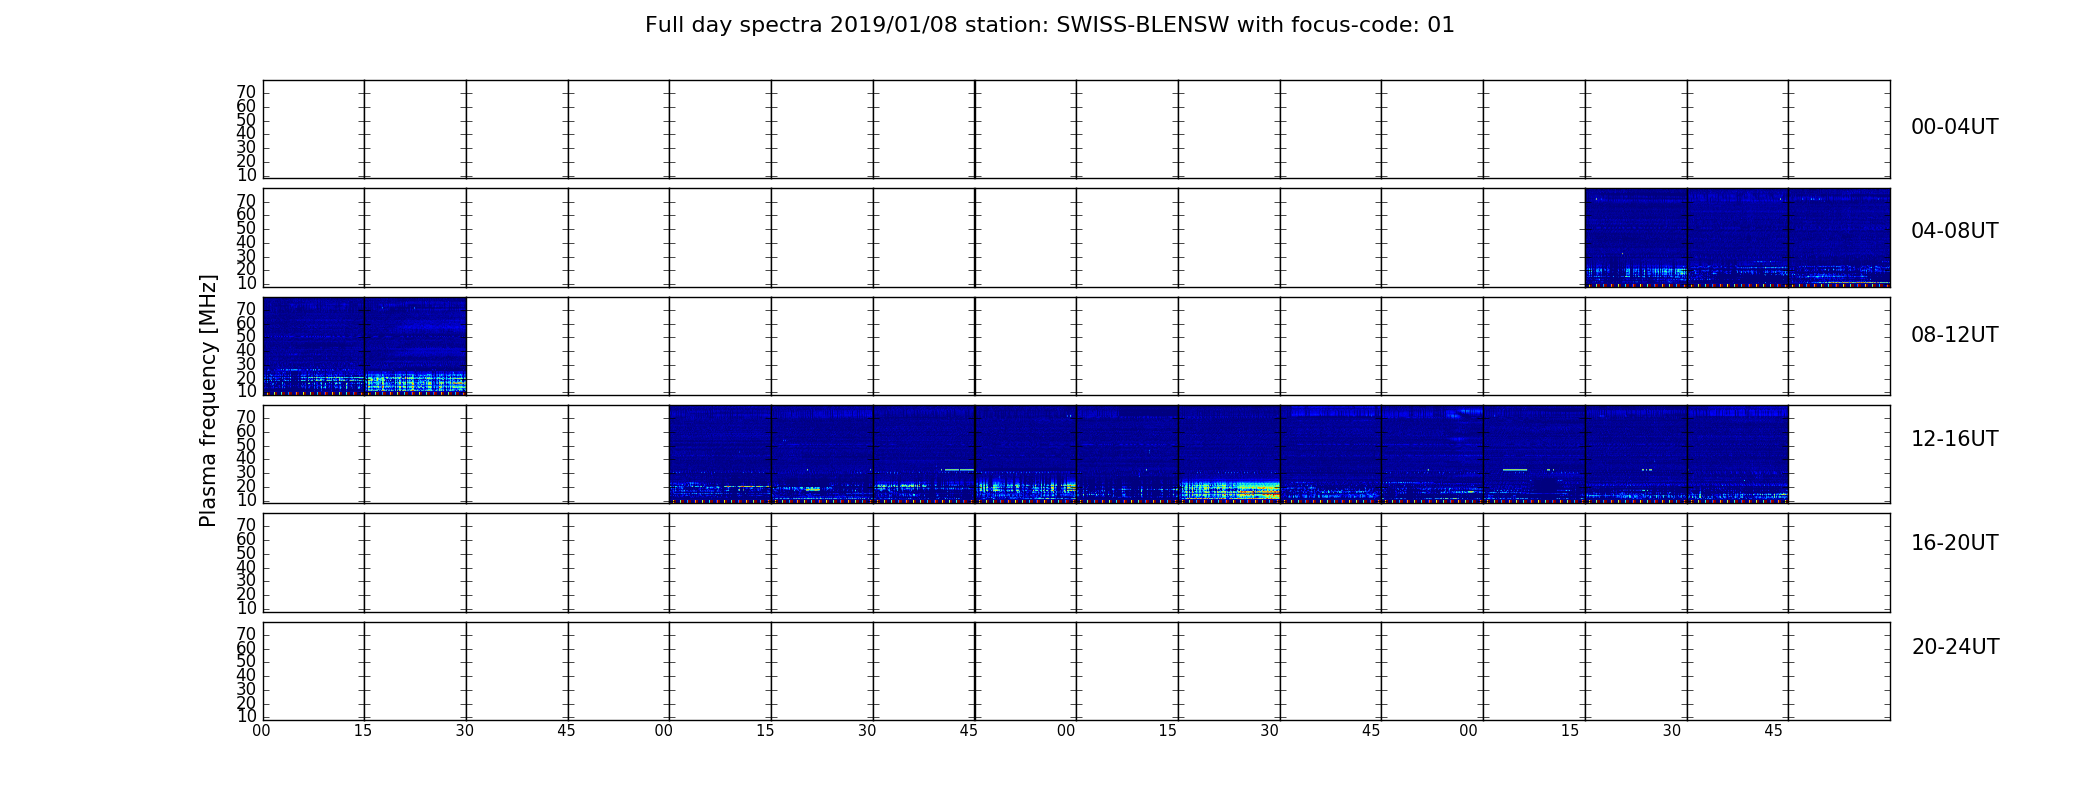The height and width of the screenshot is (800, 2100).
Task: Click the '00-04UT' row label
Action: [x=1954, y=127]
